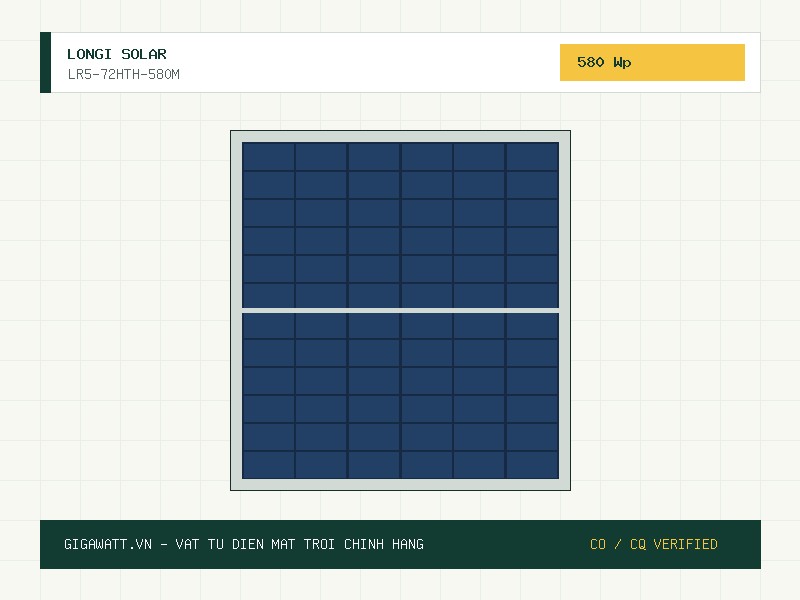This screenshot has width=800, height=600.
Task: Click the solar panel's bottom frame edge
Action: tap(401, 485)
